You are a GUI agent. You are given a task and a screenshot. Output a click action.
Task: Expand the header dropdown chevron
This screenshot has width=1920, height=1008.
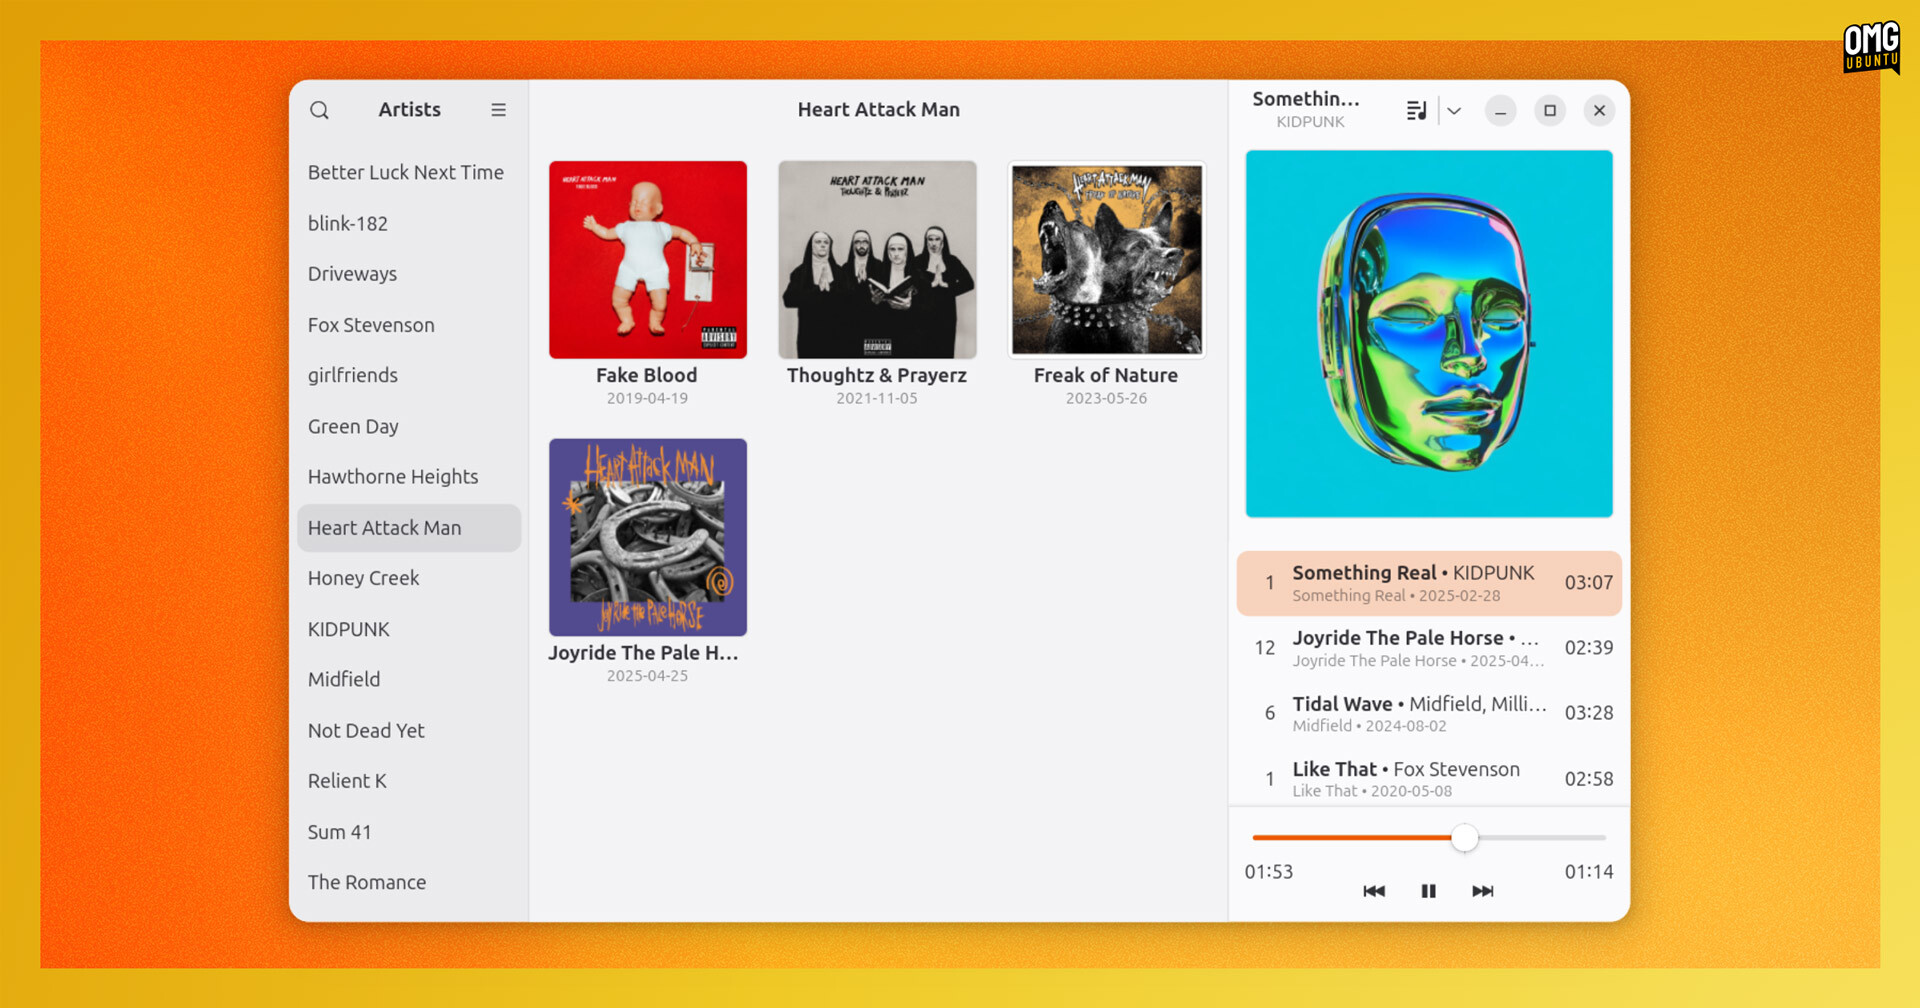coord(1454,111)
